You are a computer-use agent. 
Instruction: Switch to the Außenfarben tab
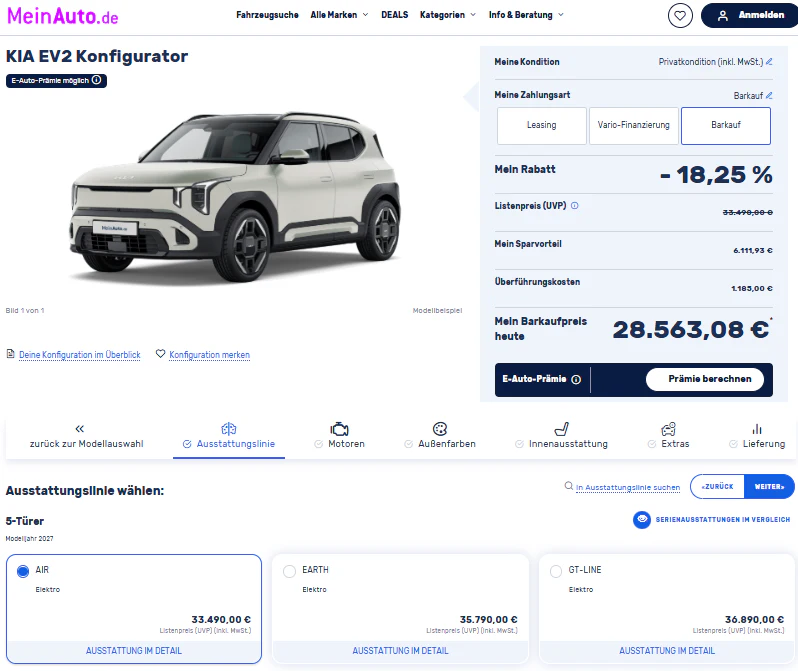coord(440,437)
